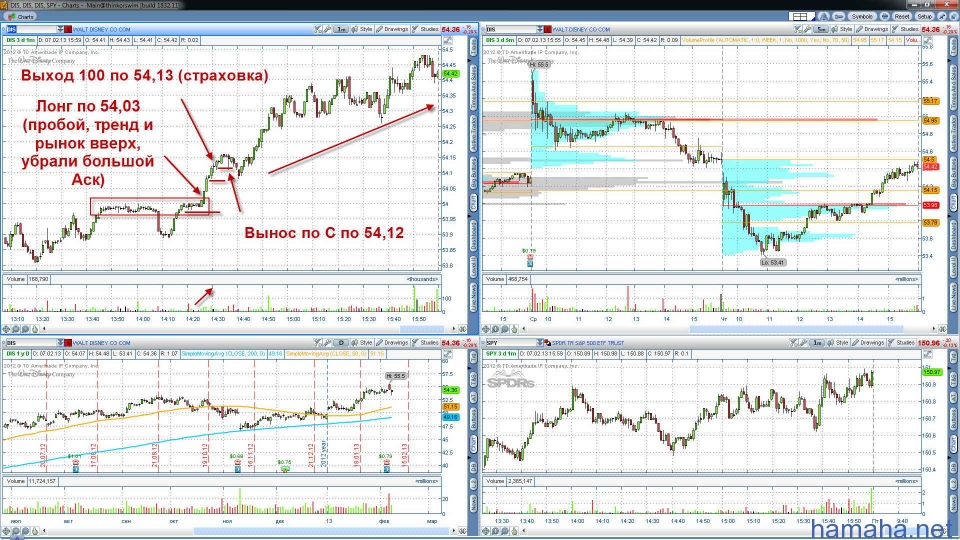
Task: Click the pan crosshair icon under the SPY chart
Action: [487, 531]
